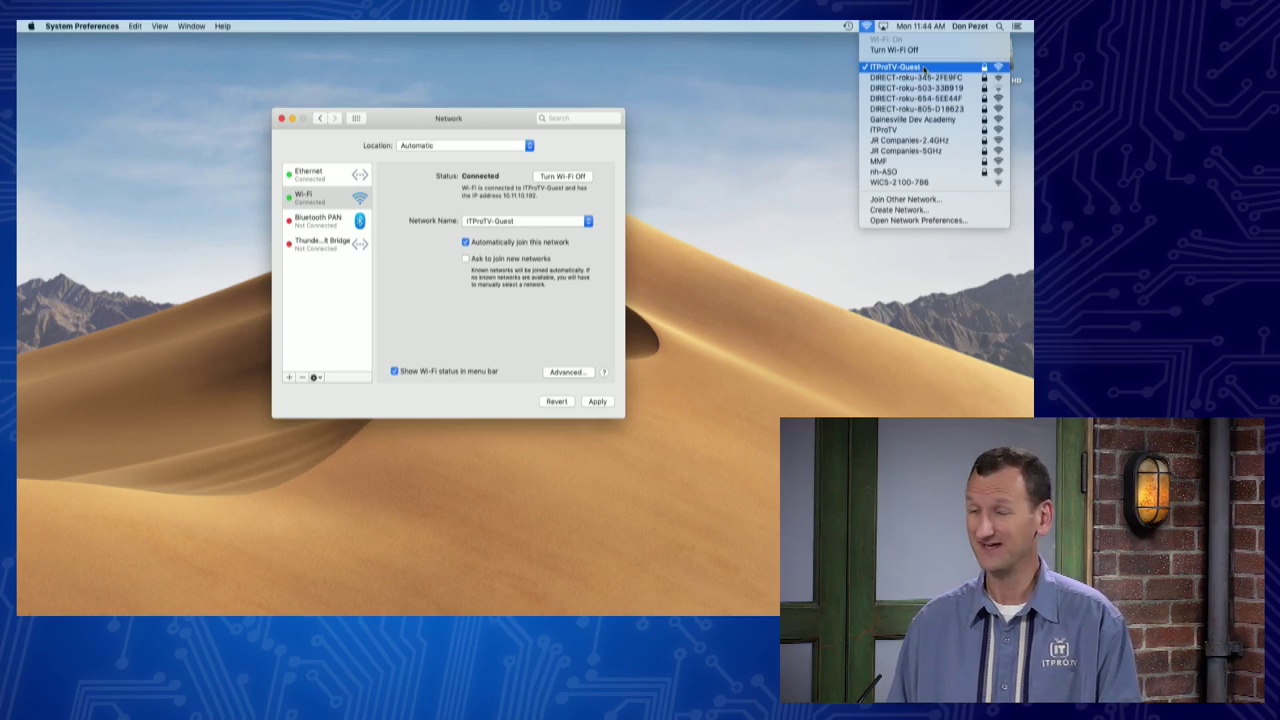Click the Advanced... button
The width and height of the screenshot is (1280, 720).
567,372
